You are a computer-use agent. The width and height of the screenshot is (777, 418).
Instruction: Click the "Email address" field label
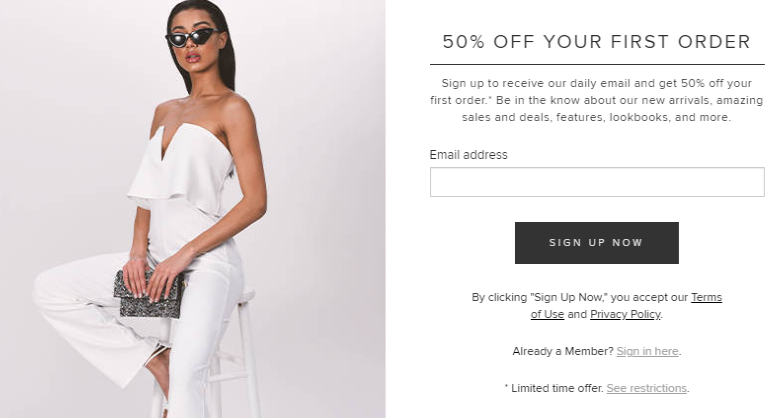(468, 155)
